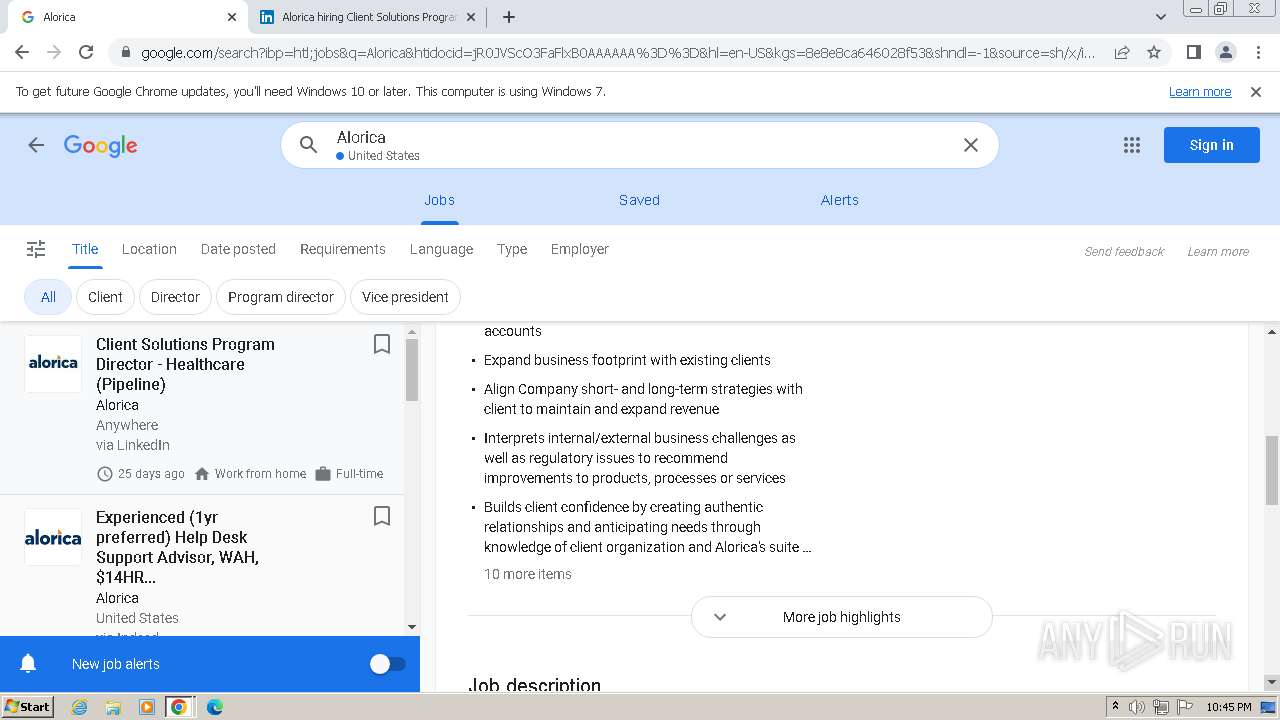Open Chrome profile avatar

(x=1225, y=52)
